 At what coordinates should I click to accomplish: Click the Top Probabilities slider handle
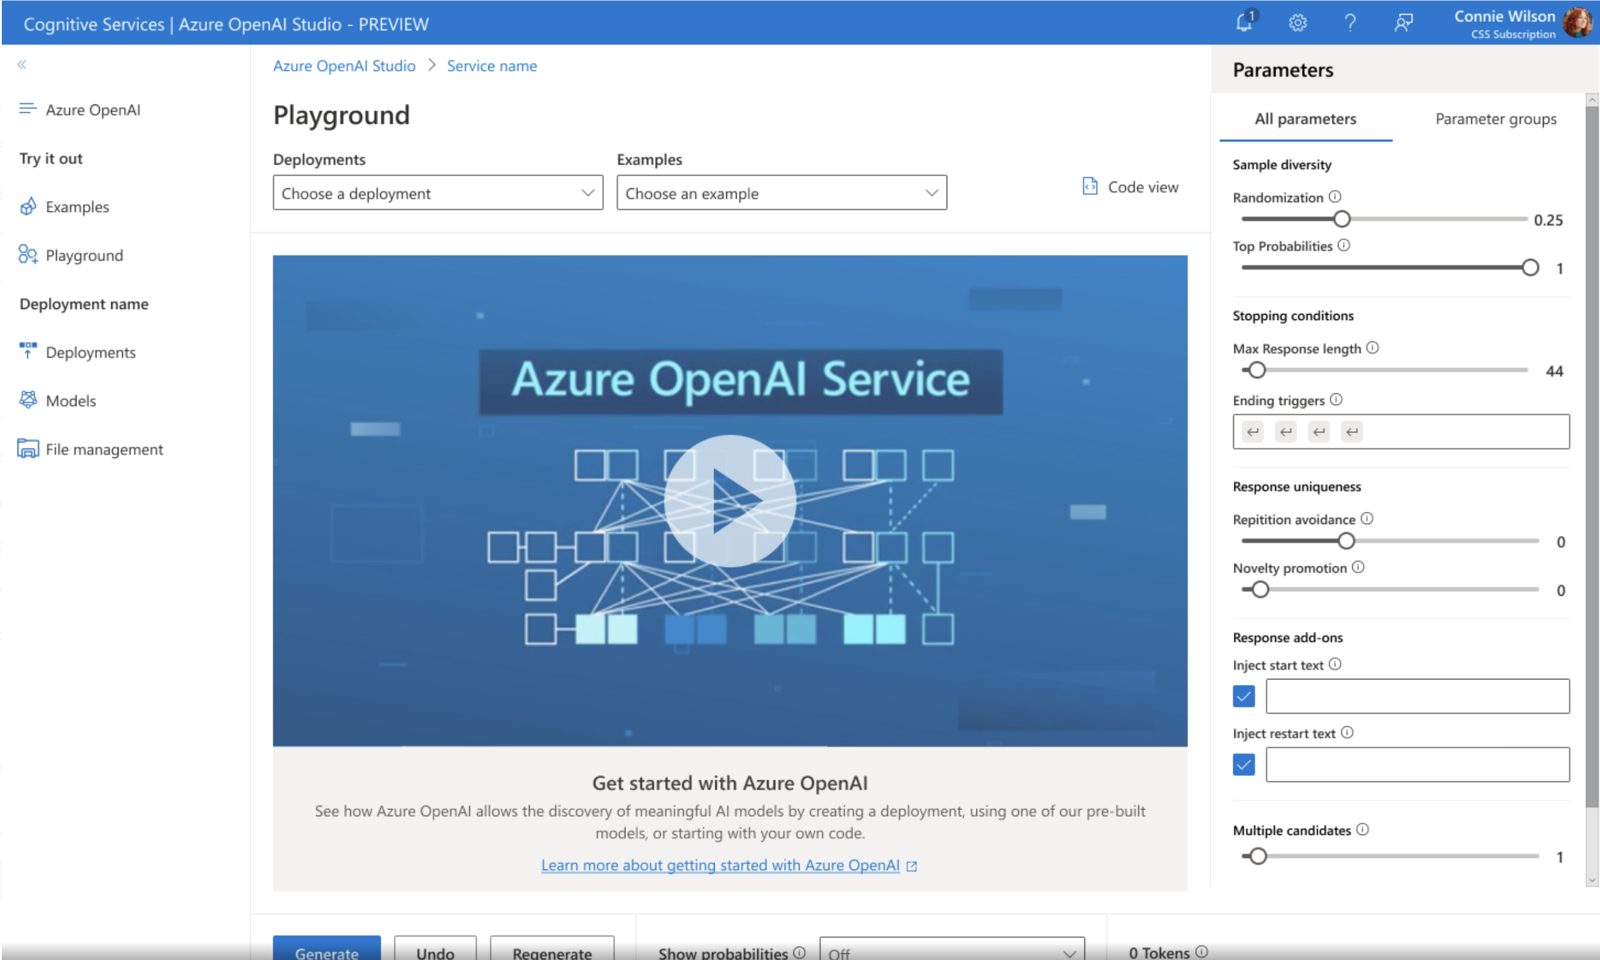[1530, 267]
